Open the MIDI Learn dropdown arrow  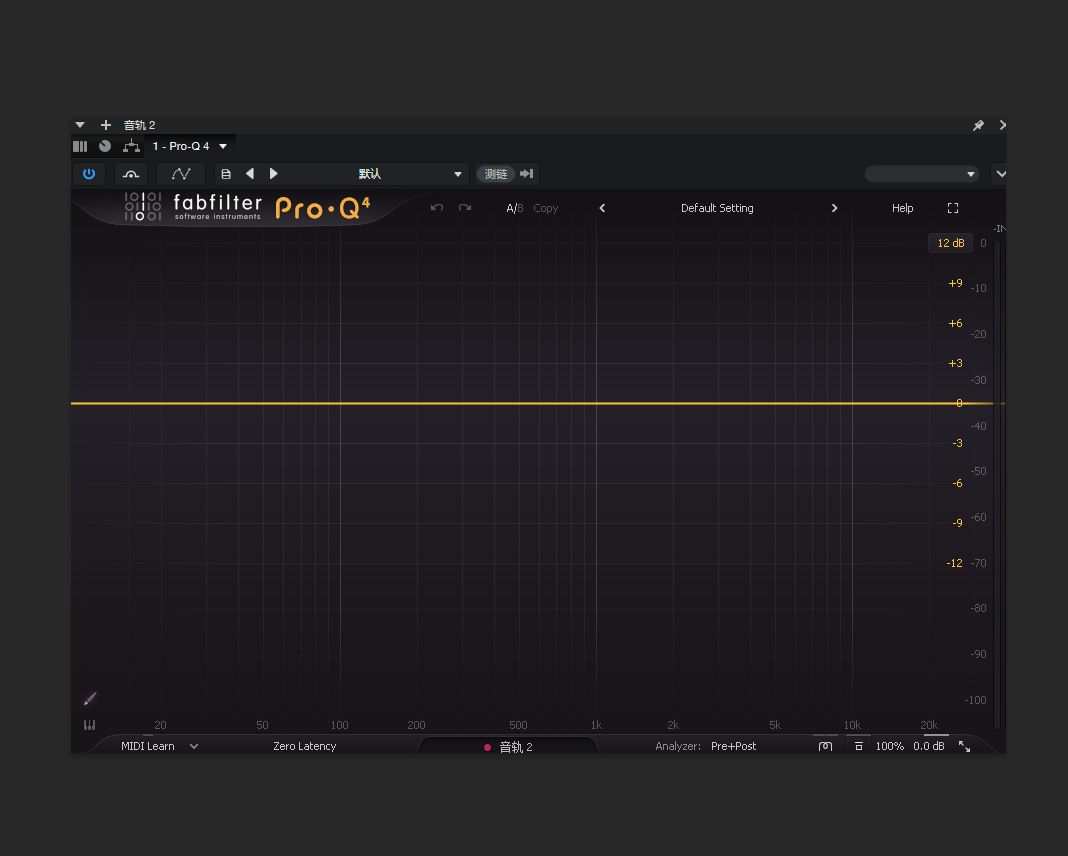coord(194,746)
